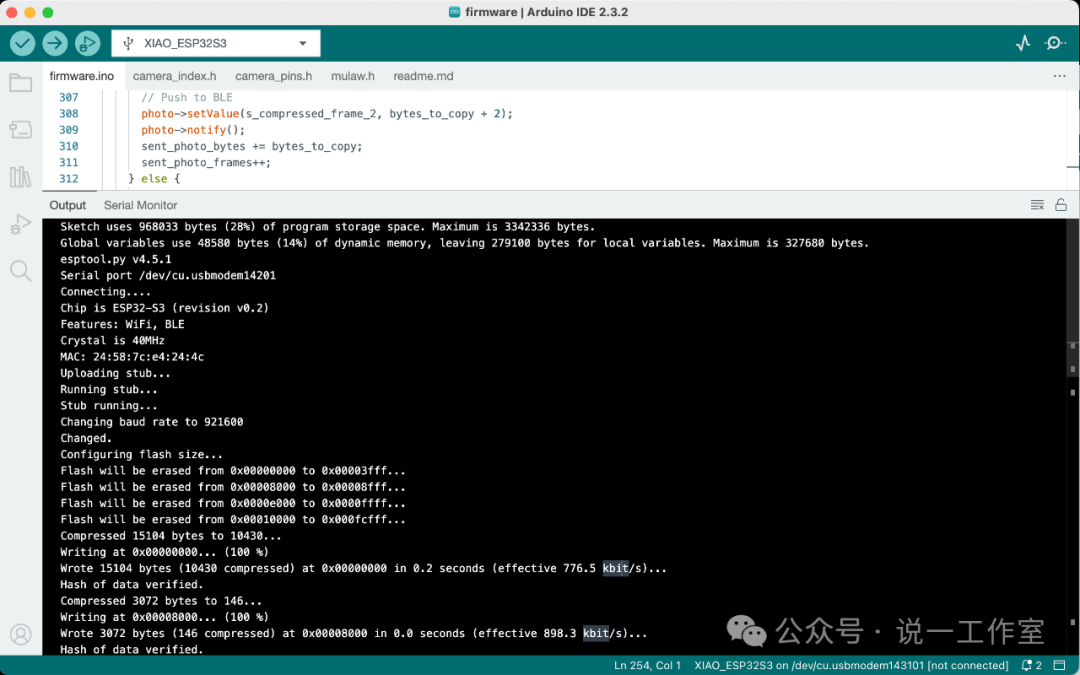Open the Serial Monitor magnifier icon in the toolbar
1080x675 pixels.
point(1055,43)
